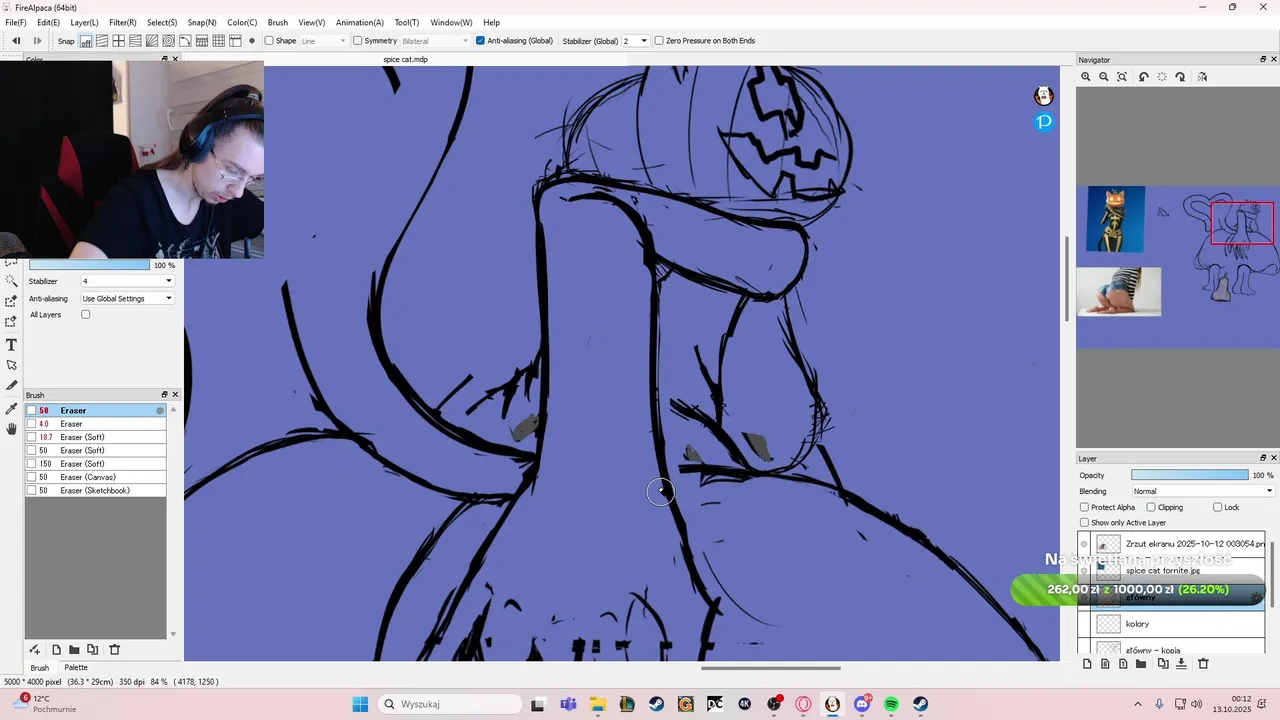Open the Stabilizer (Global) value dropdown
The height and width of the screenshot is (720, 1280).
pyautogui.click(x=635, y=41)
